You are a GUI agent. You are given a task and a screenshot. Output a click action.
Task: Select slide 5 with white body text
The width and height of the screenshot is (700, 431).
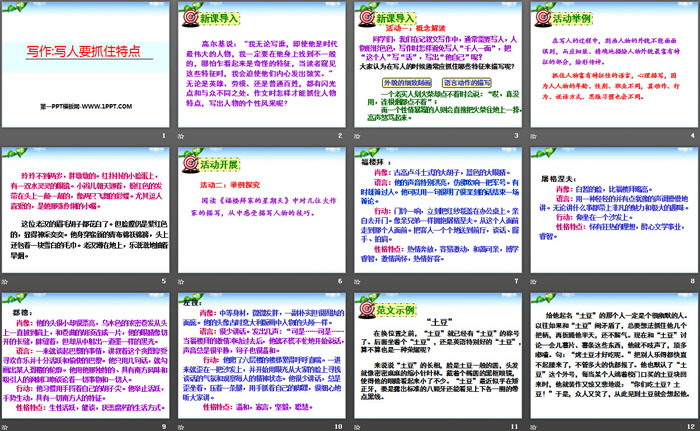87,208
